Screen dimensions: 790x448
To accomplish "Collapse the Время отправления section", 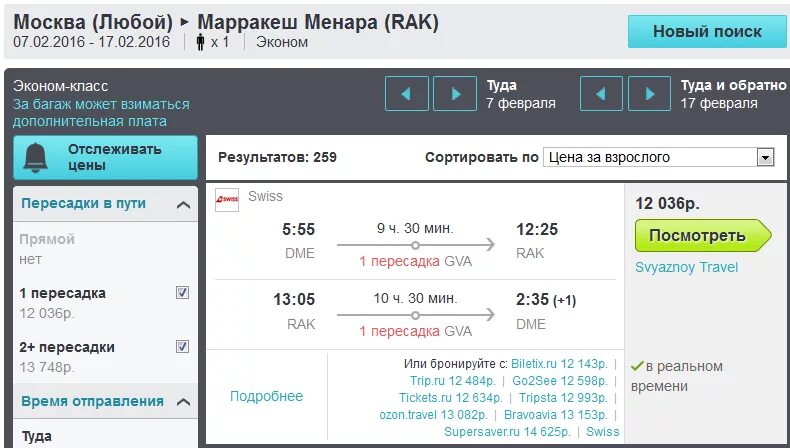I will pos(183,402).
